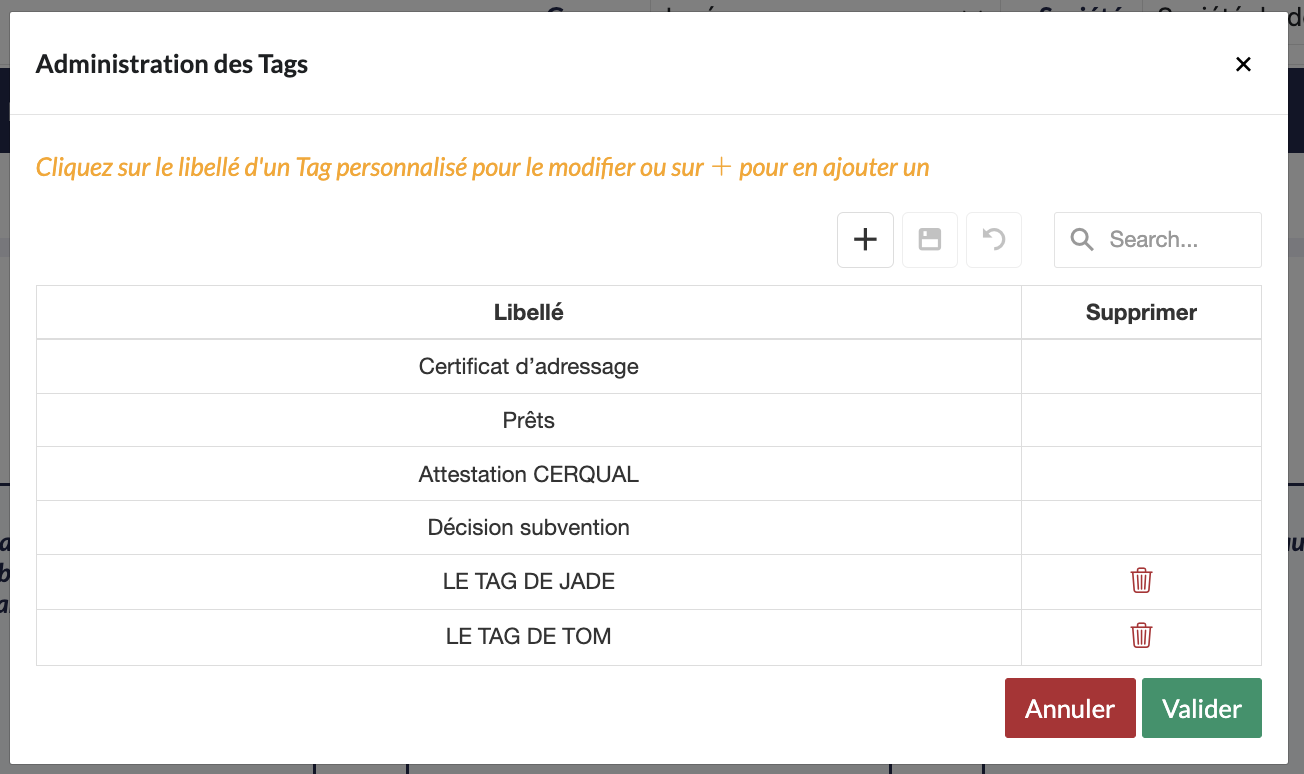The width and height of the screenshot is (1304, 774).
Task: Edit the LE TAG DE TOM label
Action: [528, 636]
